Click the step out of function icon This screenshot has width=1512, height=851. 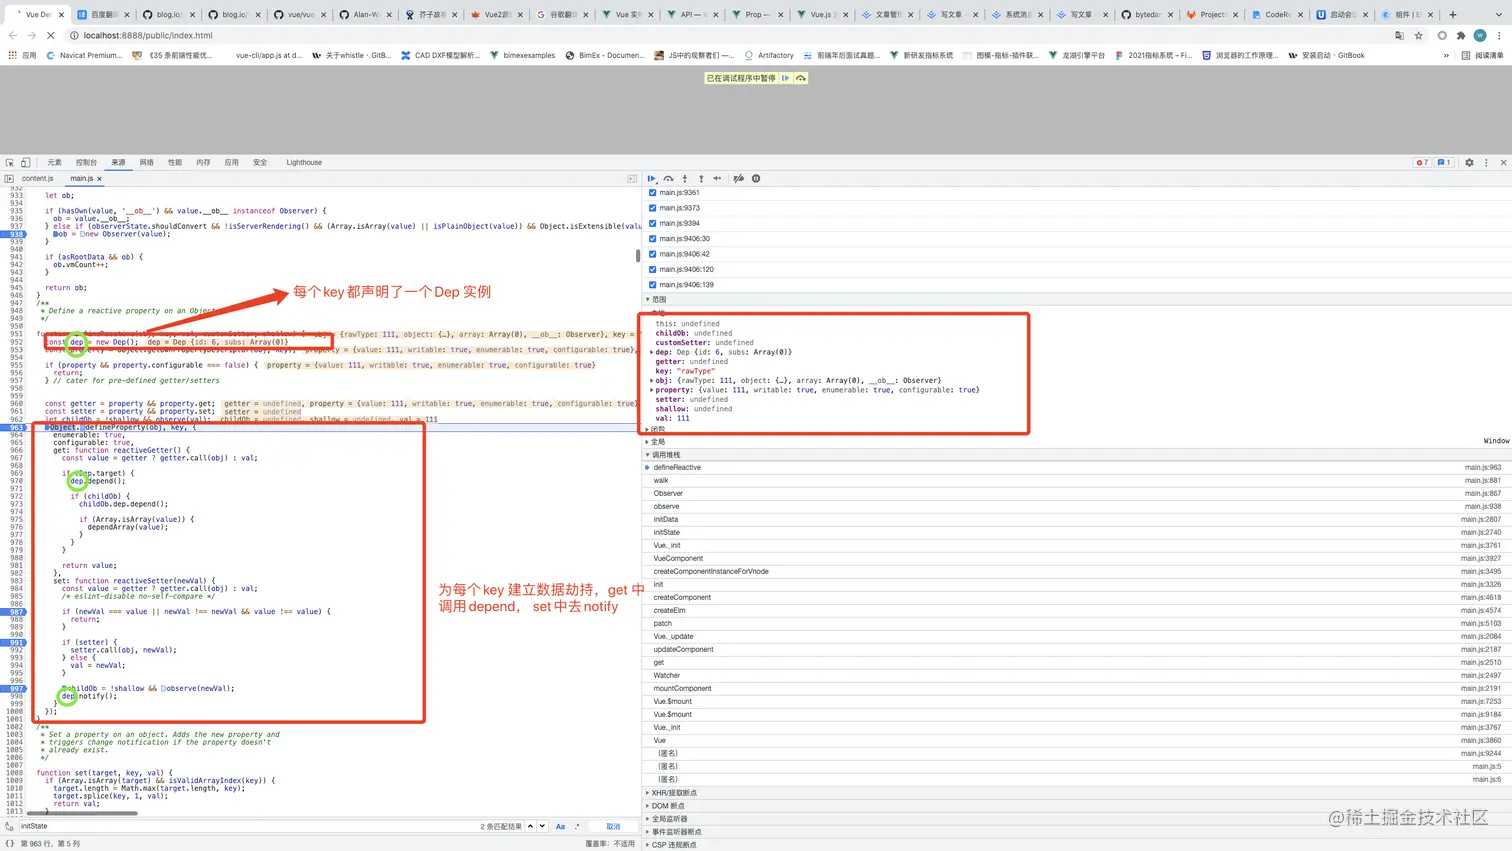click(x=701, y=179)
